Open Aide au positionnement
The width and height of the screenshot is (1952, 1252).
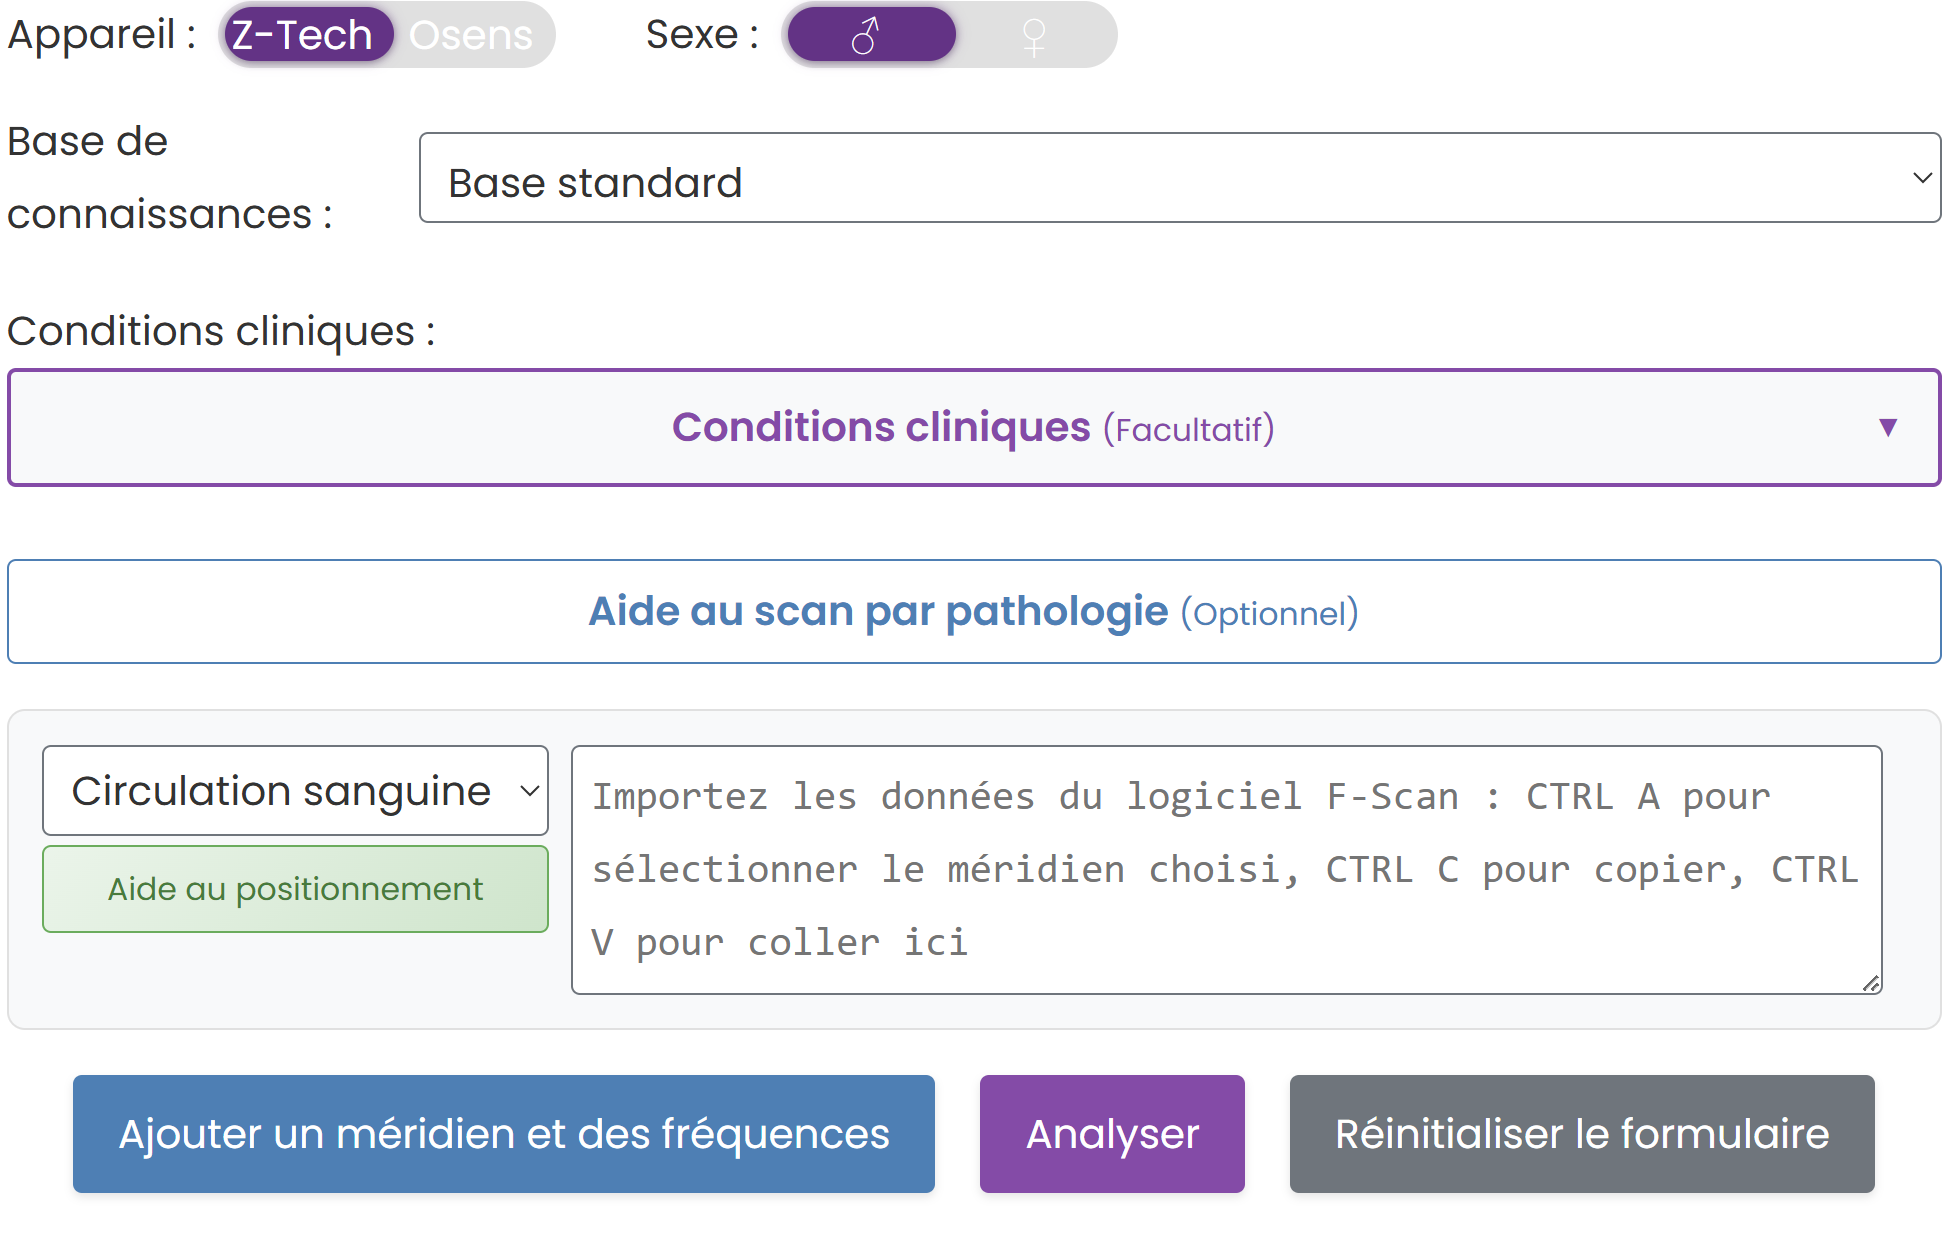pos(295,888)
